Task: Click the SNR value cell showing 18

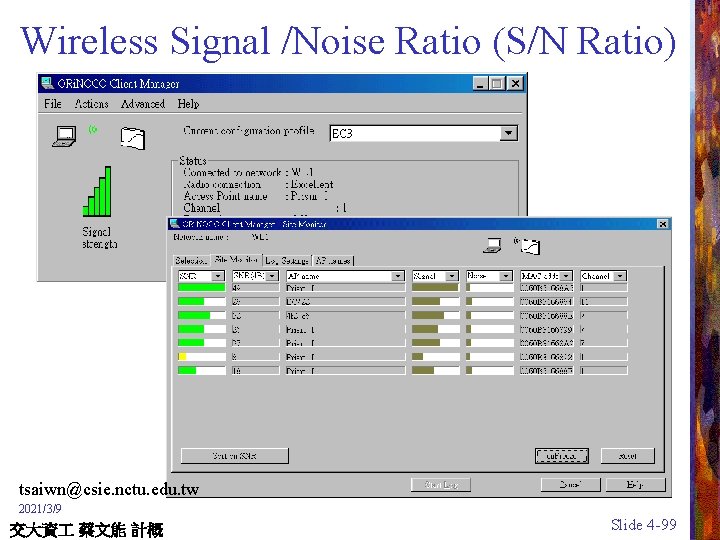Action: [x=256, y=370]
